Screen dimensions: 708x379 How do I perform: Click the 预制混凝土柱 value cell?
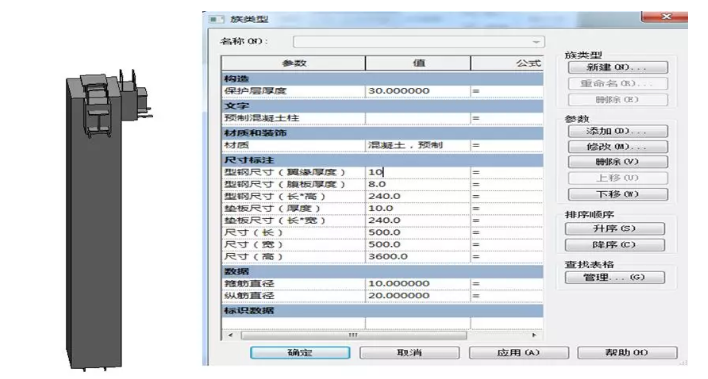click(417, 118)
